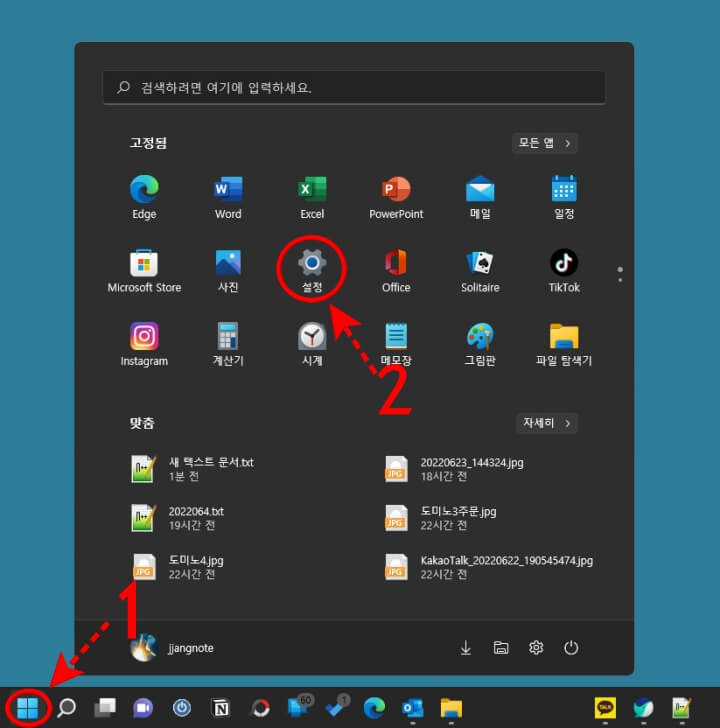
Task: Click 자세히 (More) for recommended items
Action: (x=547, y=423)
